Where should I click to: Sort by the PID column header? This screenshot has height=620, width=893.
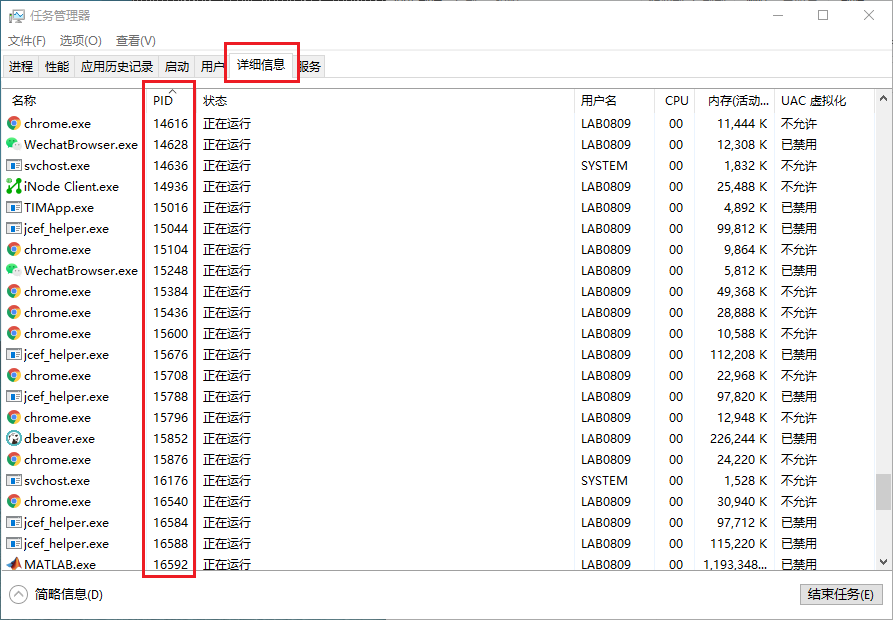pos(170,101)
